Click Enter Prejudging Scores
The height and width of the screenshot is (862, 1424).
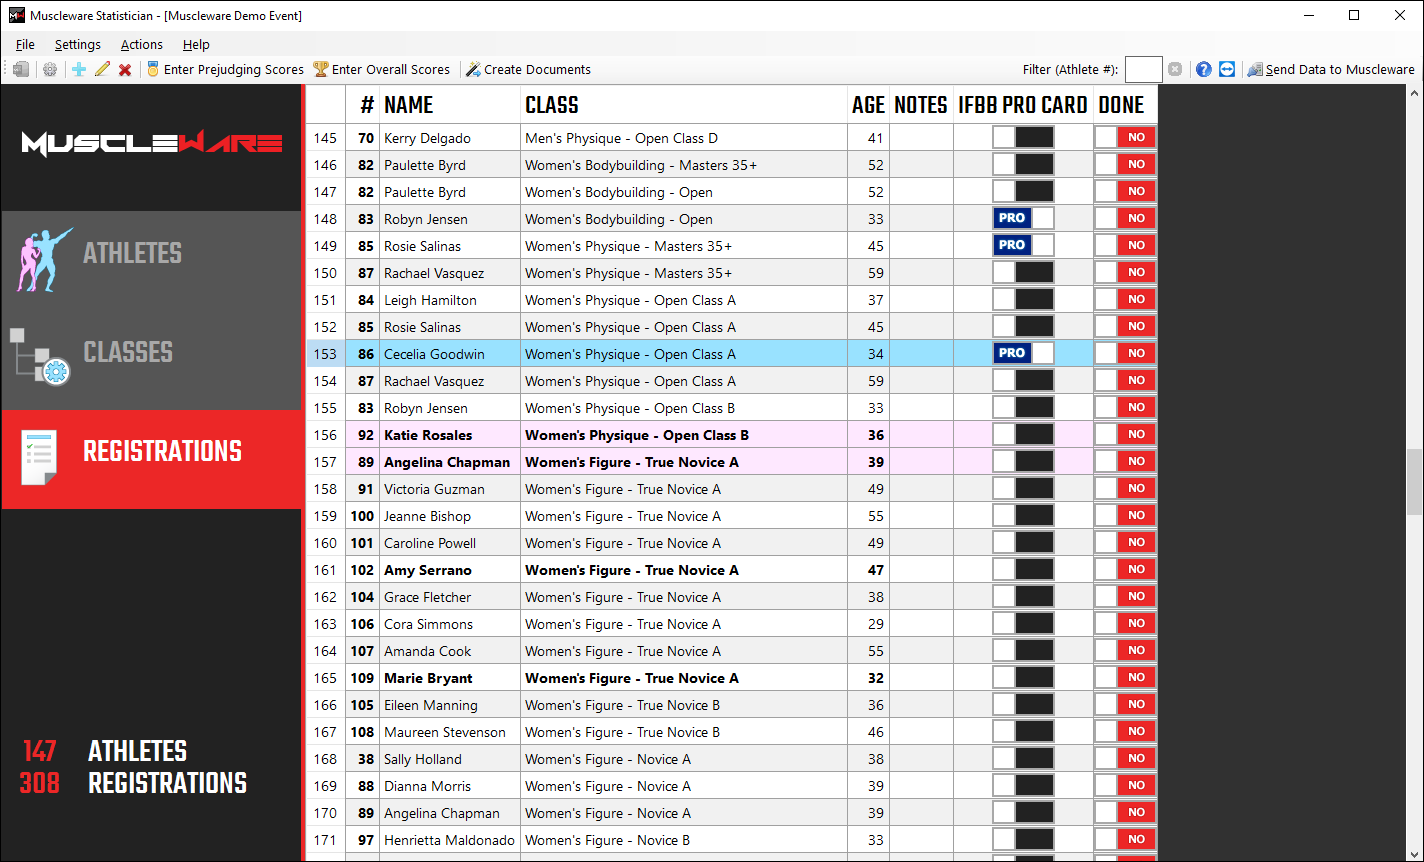(225, 69)
